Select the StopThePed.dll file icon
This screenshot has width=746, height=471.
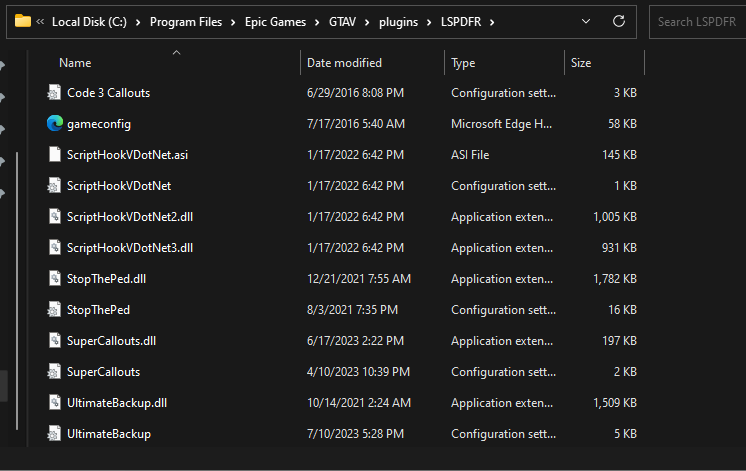pyautogui.click(x=55, y=279)
